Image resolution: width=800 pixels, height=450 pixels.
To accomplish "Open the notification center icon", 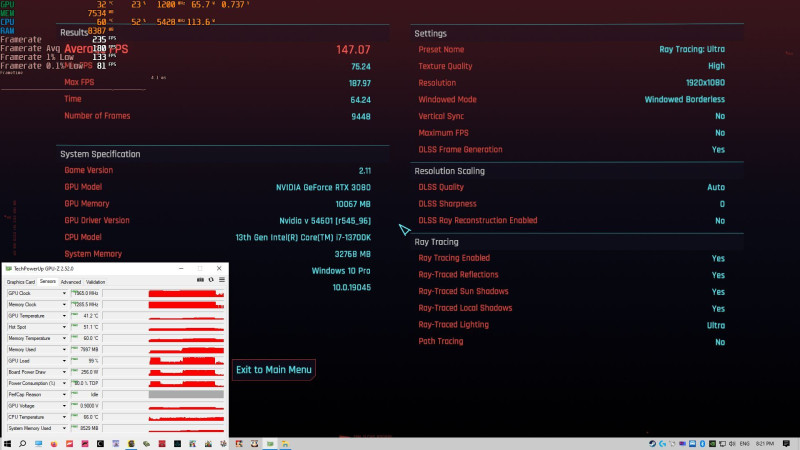I will point(786,444).
